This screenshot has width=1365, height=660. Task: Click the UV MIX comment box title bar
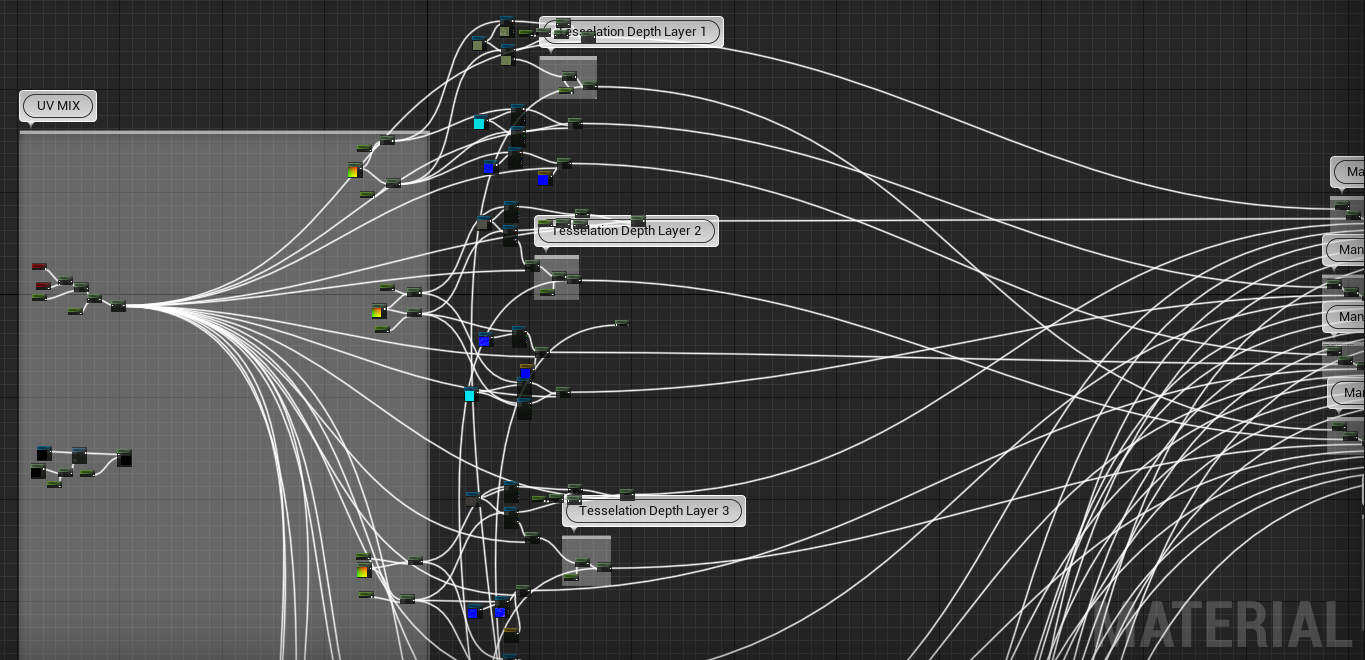[x=224, y=132]
